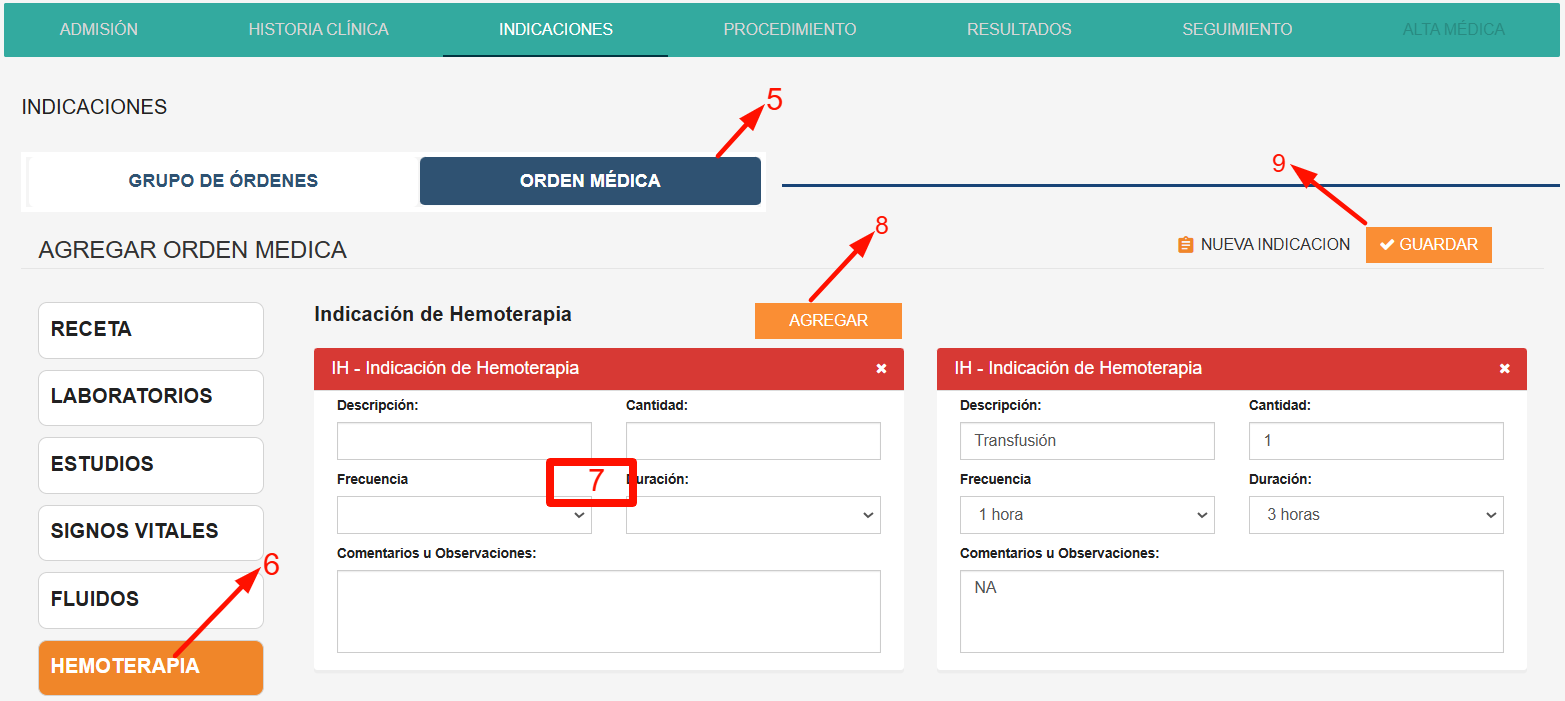1565x701 pixels.
Task: Click the empty Descripción input field
Action: coord(464,441)
